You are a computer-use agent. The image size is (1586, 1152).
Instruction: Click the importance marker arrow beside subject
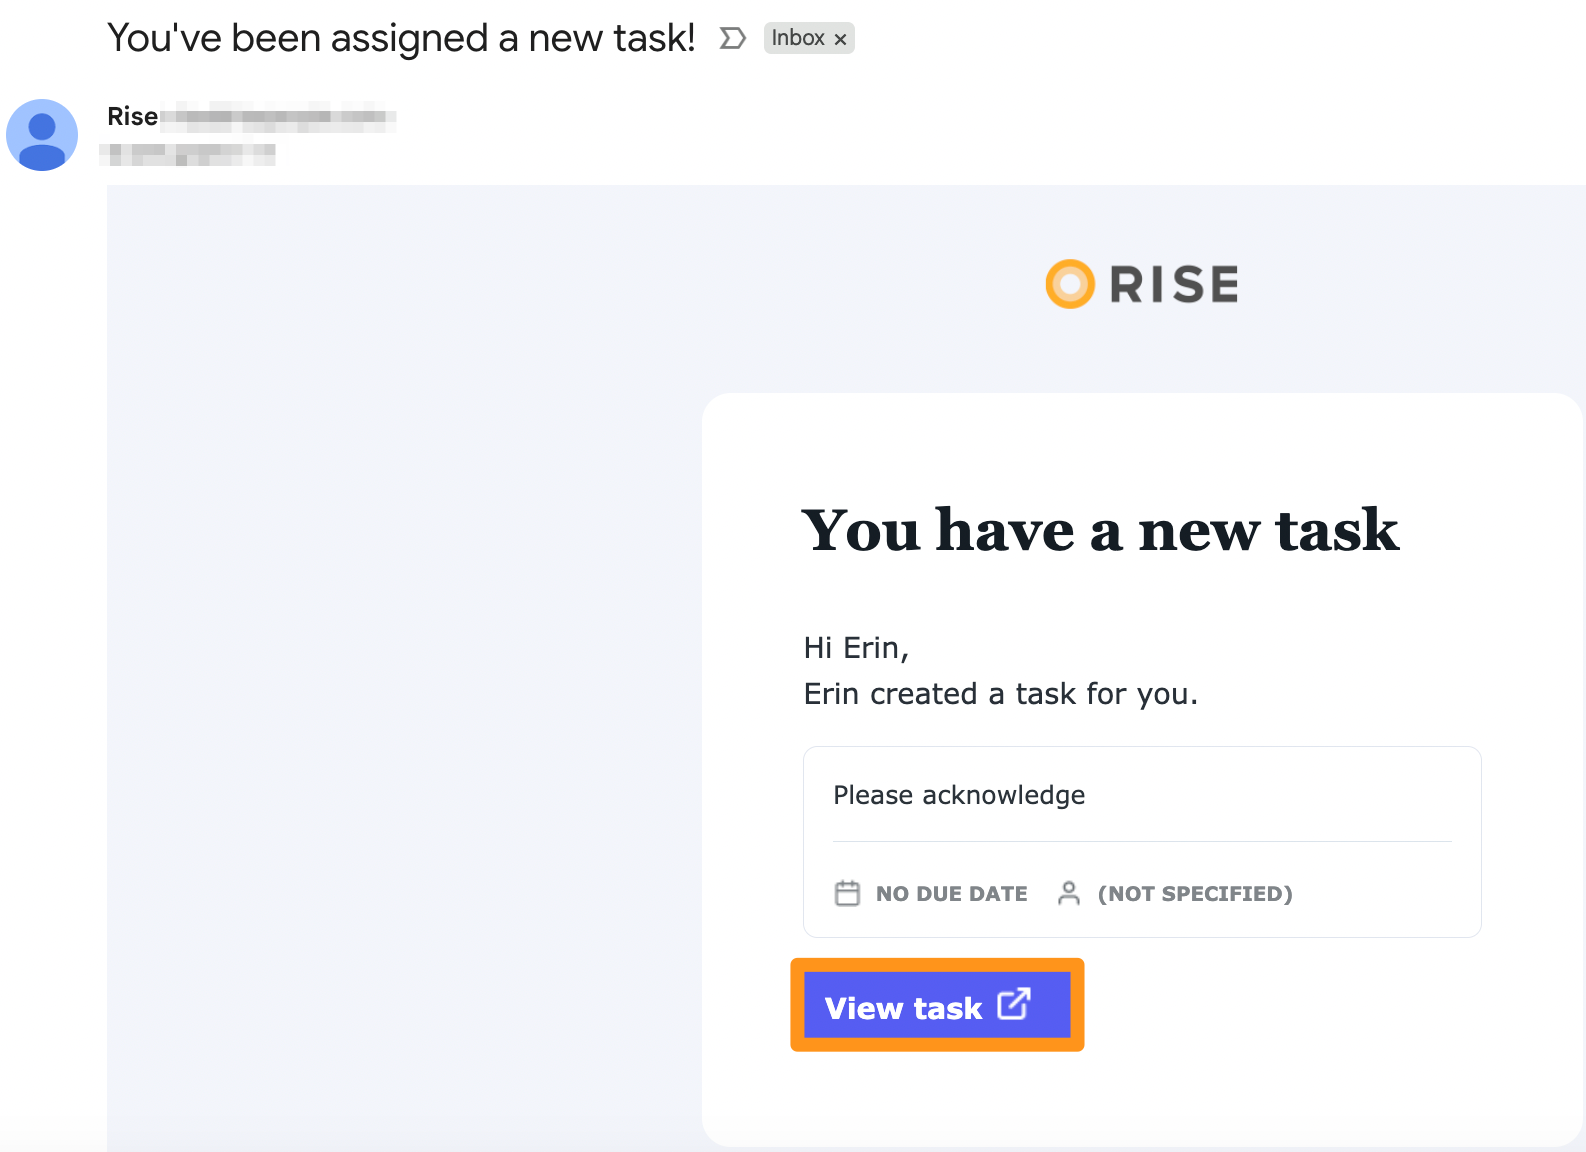[x=733, y=38]
